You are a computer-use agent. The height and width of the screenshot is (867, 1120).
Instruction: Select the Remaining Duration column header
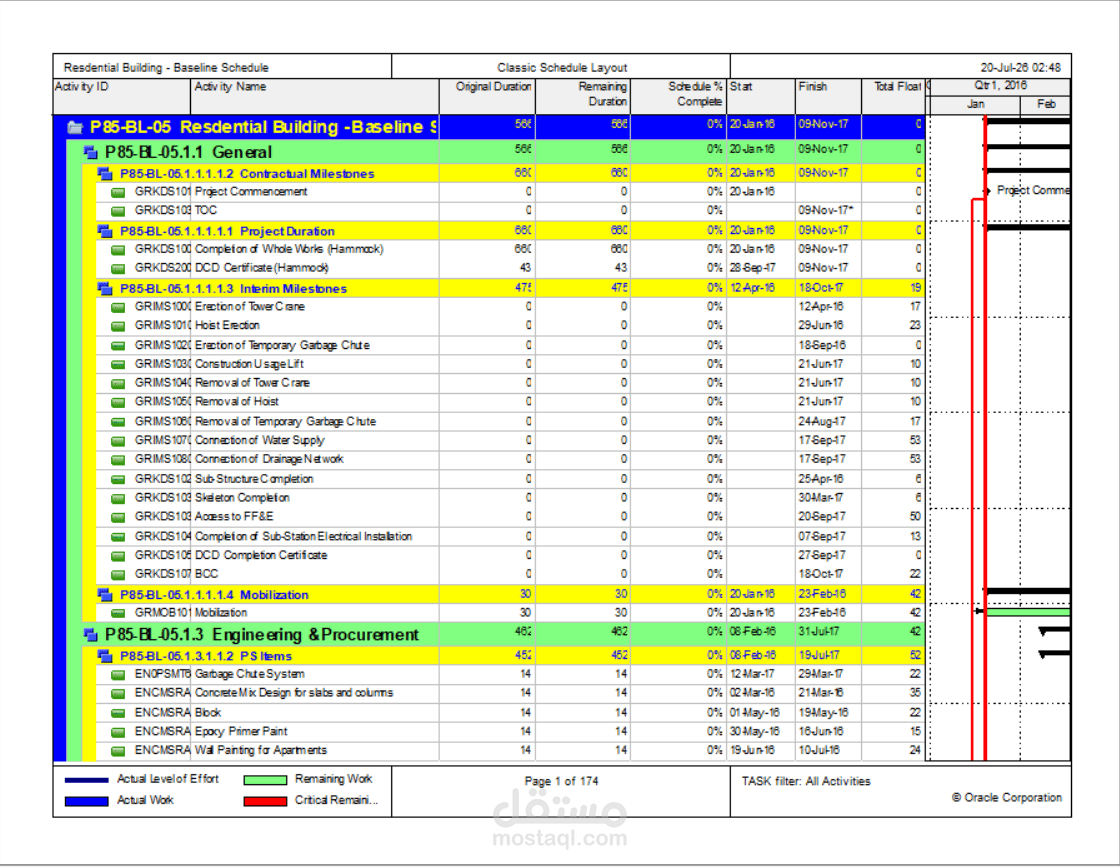(583, 96)
